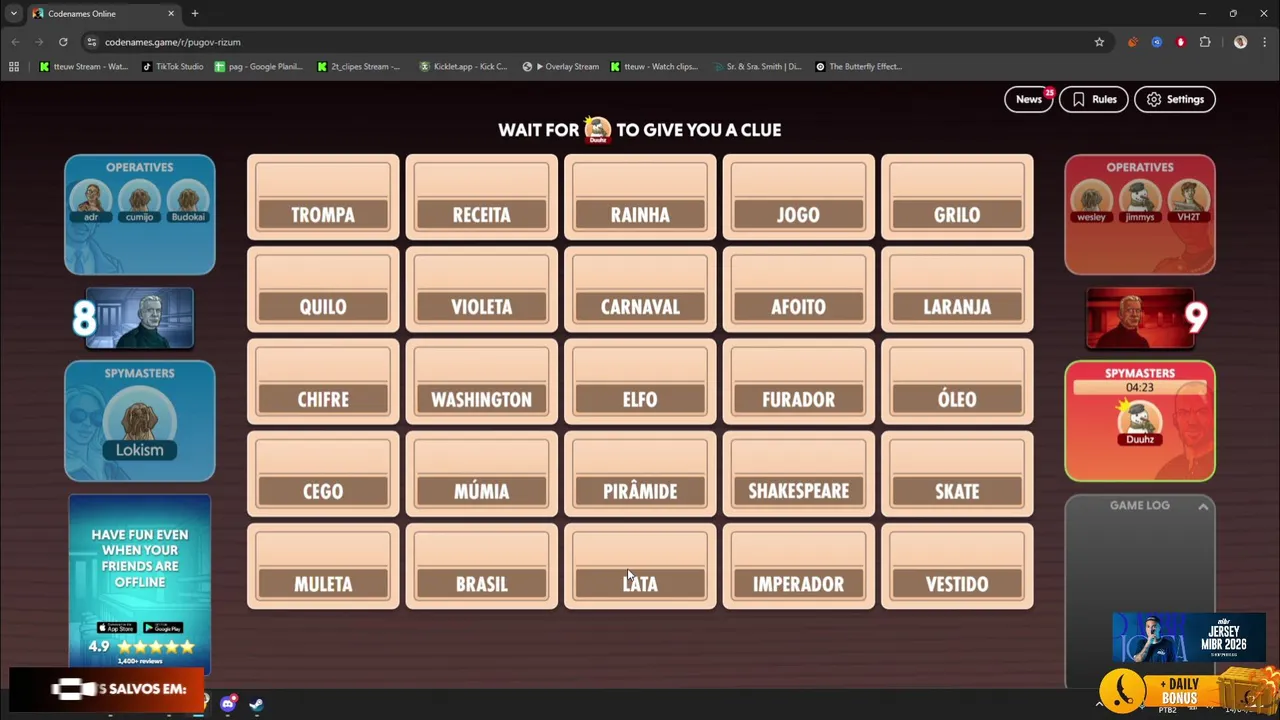Open The Butterfly Effect bookmark
1280x720 pixels.
pyautogui.click(x=859, y=67)
